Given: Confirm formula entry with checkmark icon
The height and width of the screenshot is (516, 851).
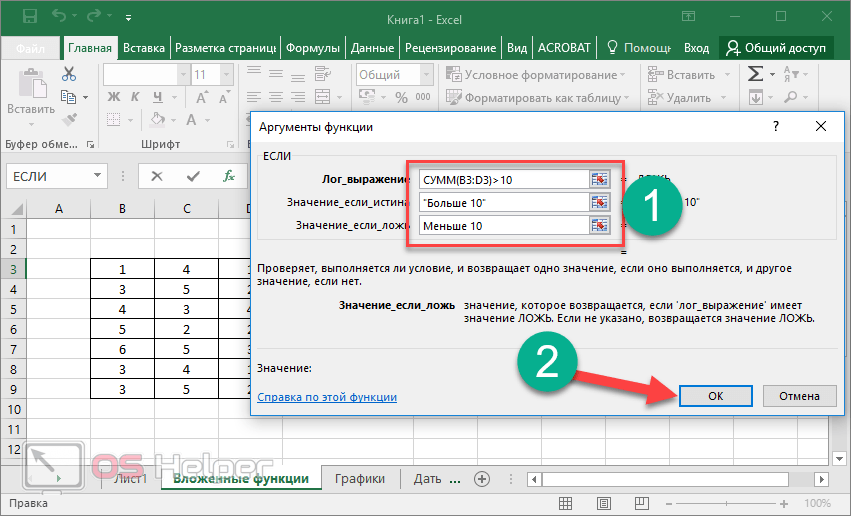Looking at the screenshot, I should click(193, 176).
